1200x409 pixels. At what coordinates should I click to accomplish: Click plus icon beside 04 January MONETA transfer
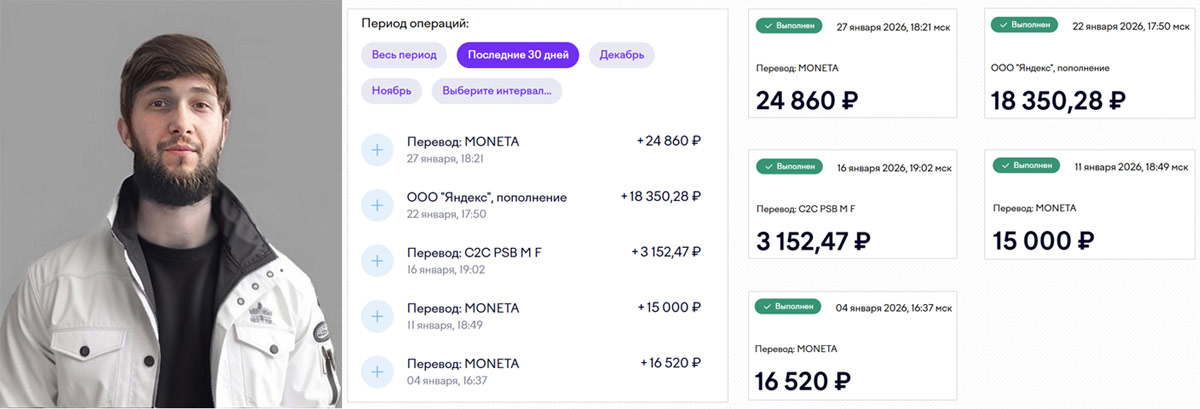tap(377, 371)
